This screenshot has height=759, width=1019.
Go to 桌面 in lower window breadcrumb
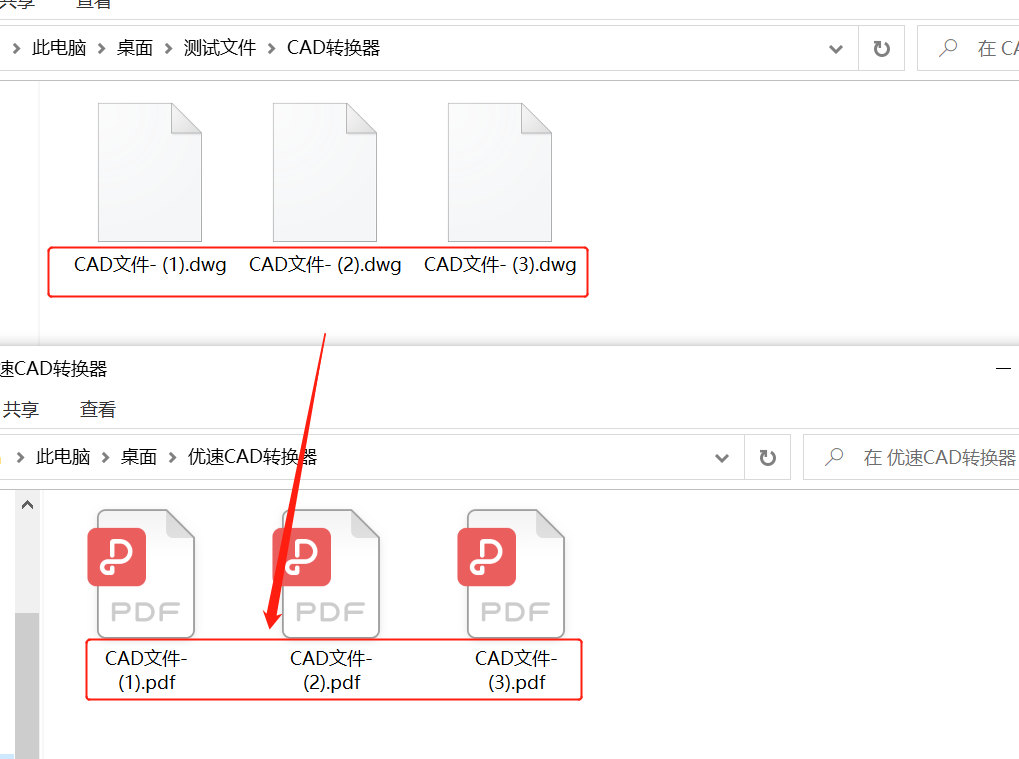click(139, 457)
